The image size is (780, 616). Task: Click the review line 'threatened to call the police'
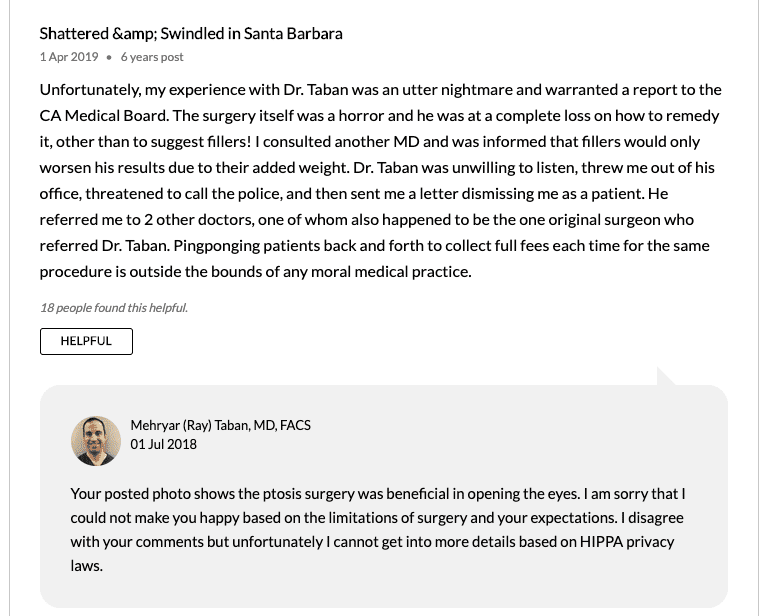(x=354, y=194)
